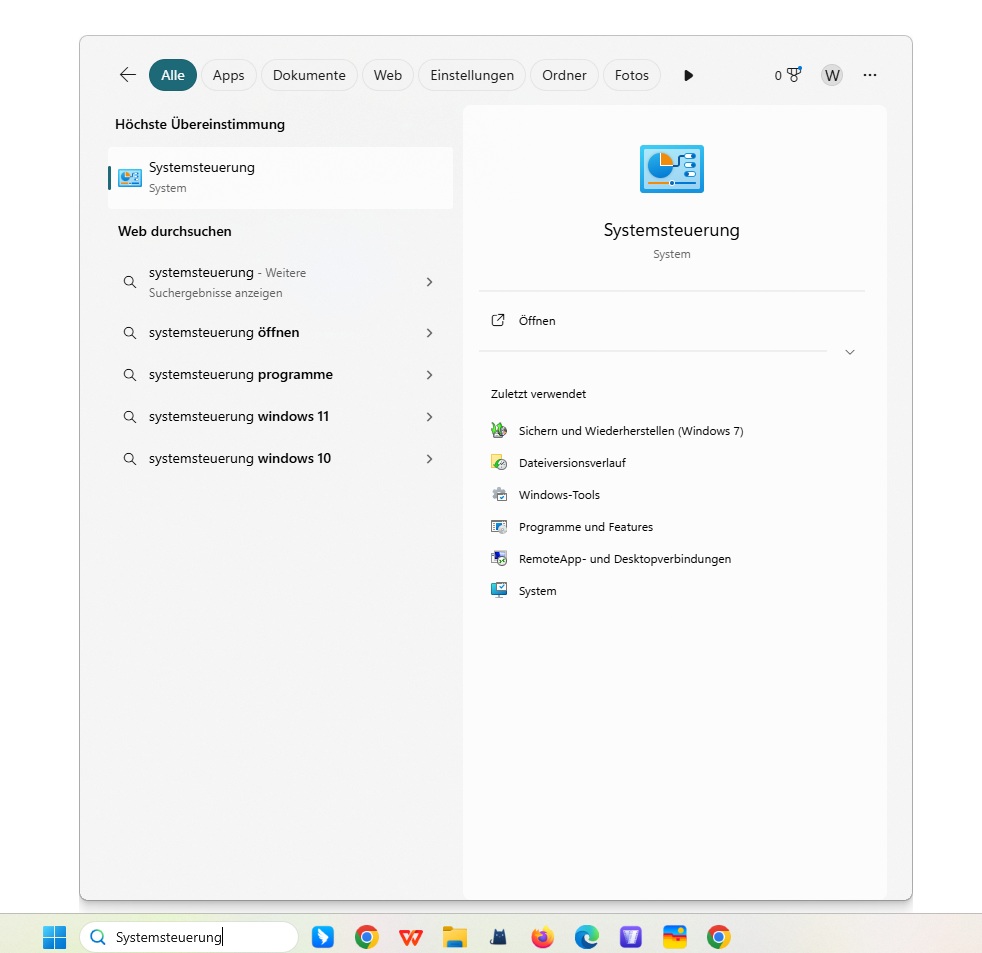Click the Windows-Tools gear icon
Image resolution: width=982 pixels, height=953 pixels.
click(499, 494)
